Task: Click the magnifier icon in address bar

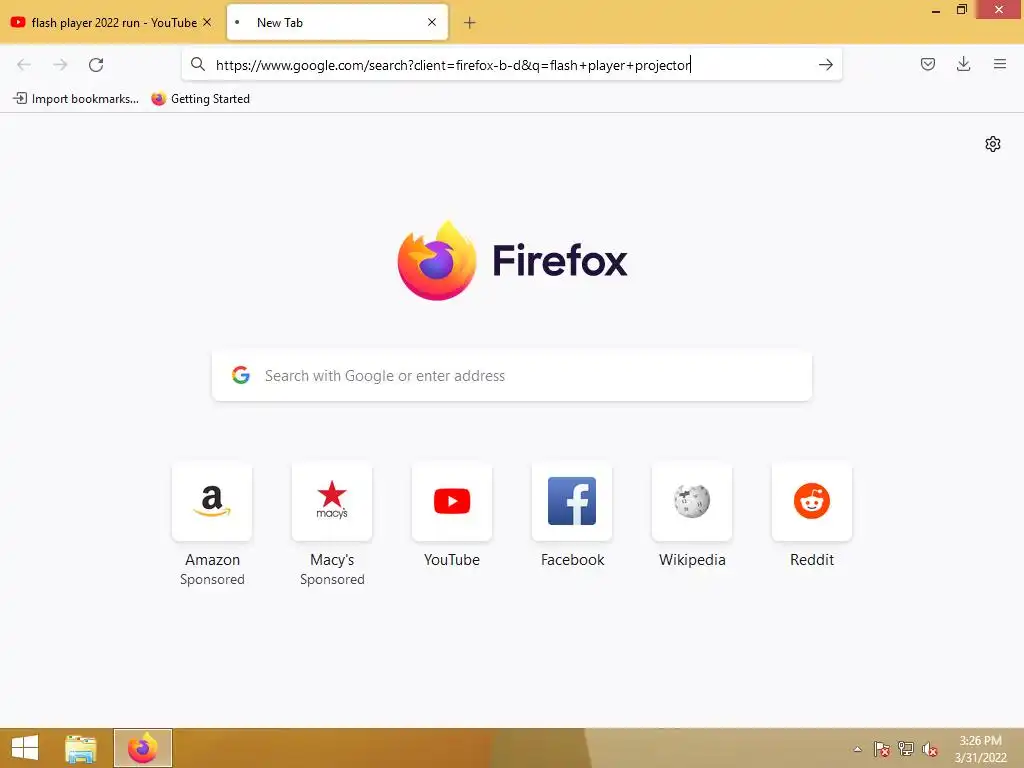Action: click(198, 64)
